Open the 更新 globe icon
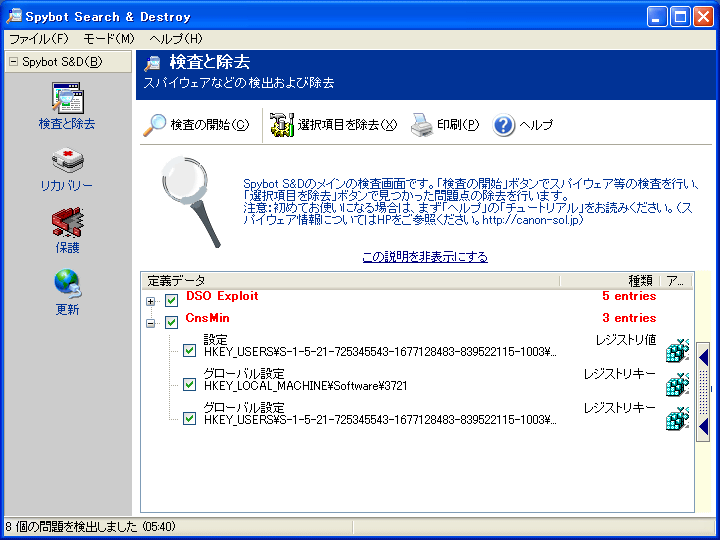This screenshot has height=540, width=720. pos(67,284)
